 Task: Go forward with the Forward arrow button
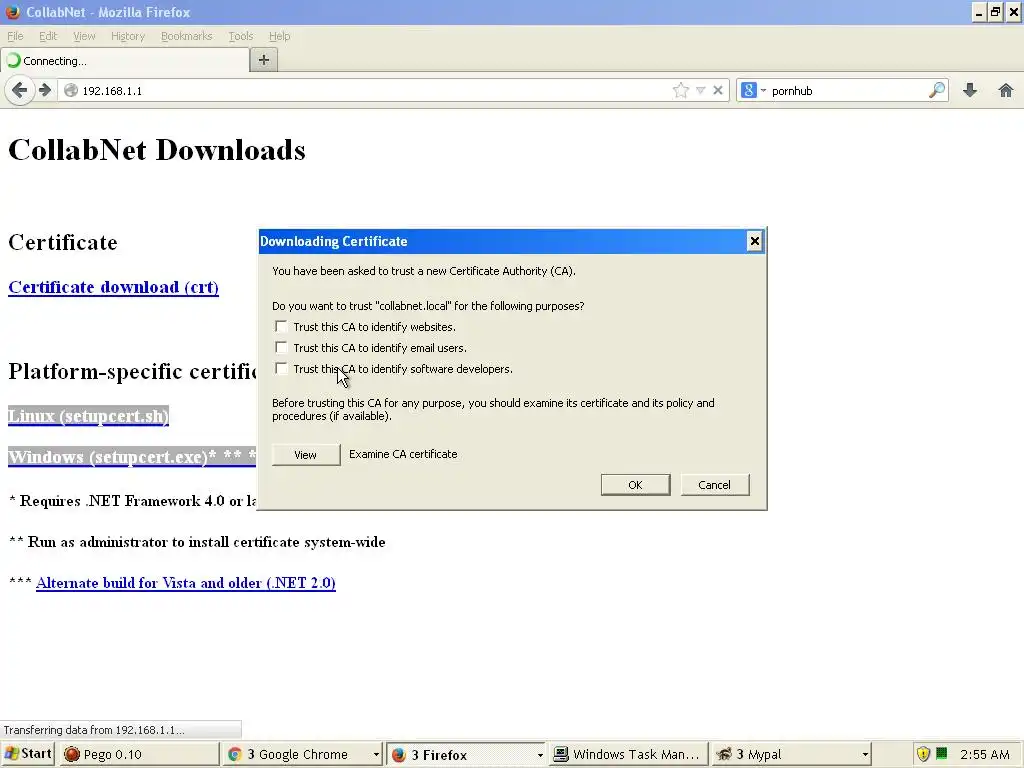44,90
